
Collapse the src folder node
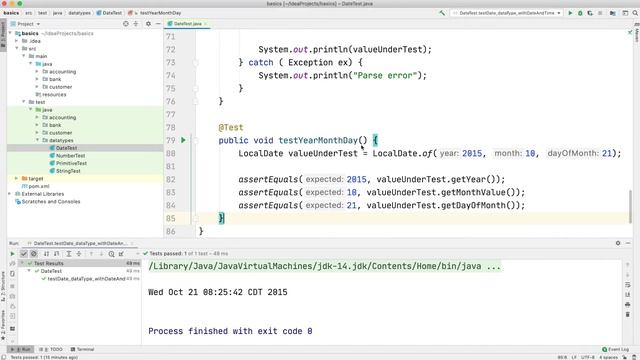pyautogui.click(x=17, y=49)
